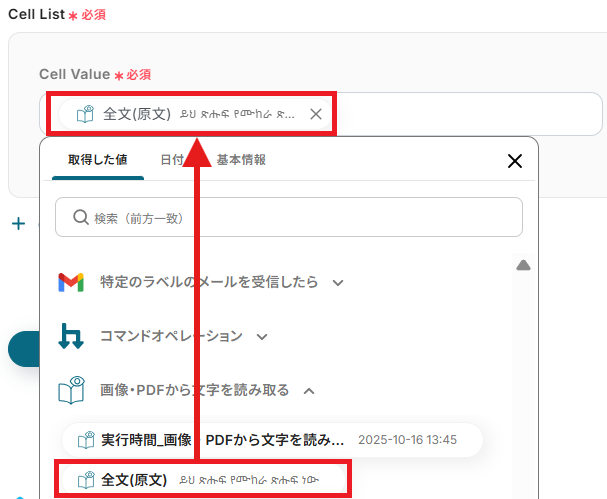Collapse the 画像・PDFから文字を読み取る section
This screenshot has height=499, width=607.
tap(309, 391)
